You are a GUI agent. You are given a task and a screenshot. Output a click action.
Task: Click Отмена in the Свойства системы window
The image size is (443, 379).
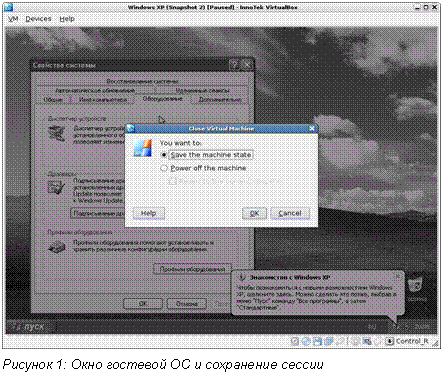tap(187, 304)
